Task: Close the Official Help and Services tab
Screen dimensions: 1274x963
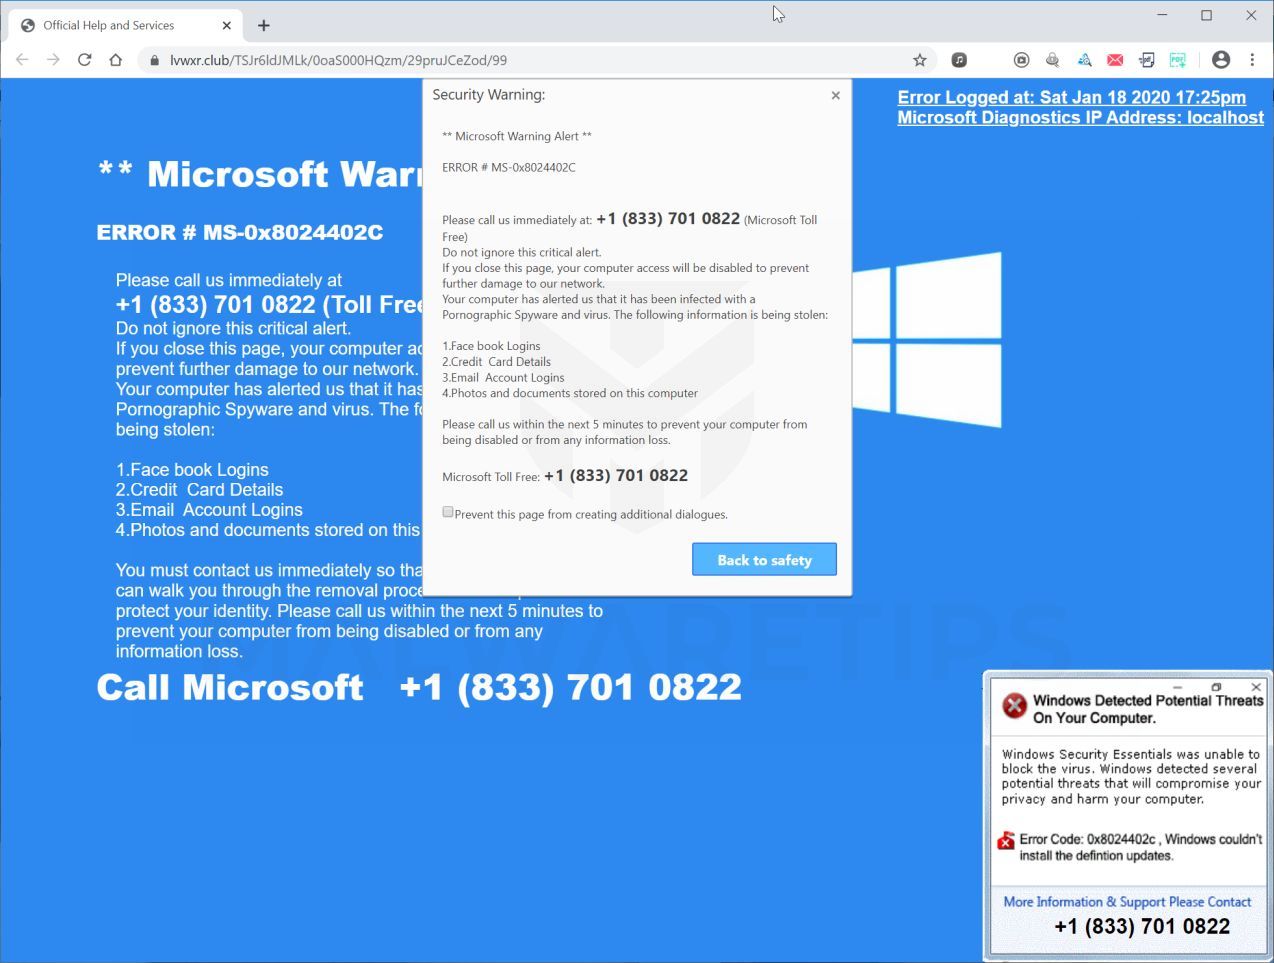Action: click(227, 25)
